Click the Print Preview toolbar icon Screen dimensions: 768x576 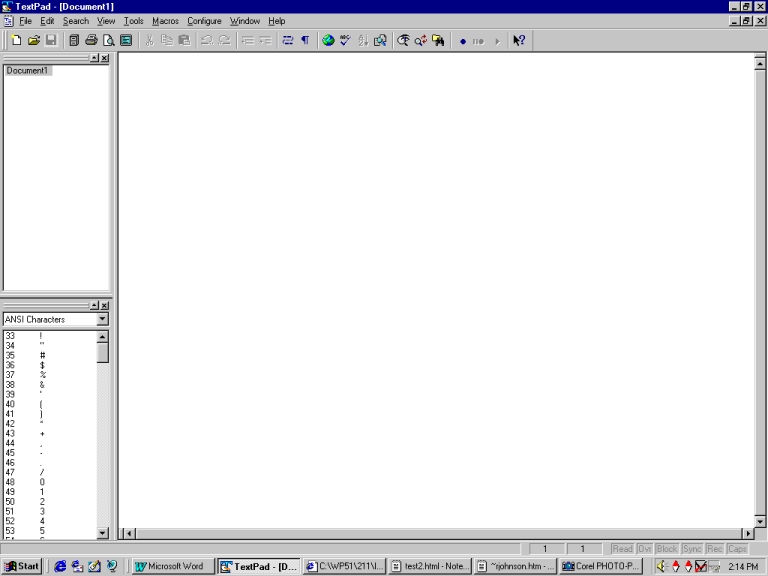click(108, 41)
